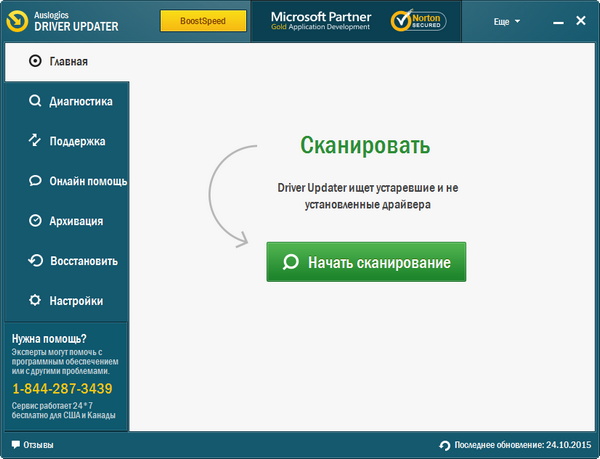Click the gear icon beside Настройки
The image size is (600, 459).
35,301
